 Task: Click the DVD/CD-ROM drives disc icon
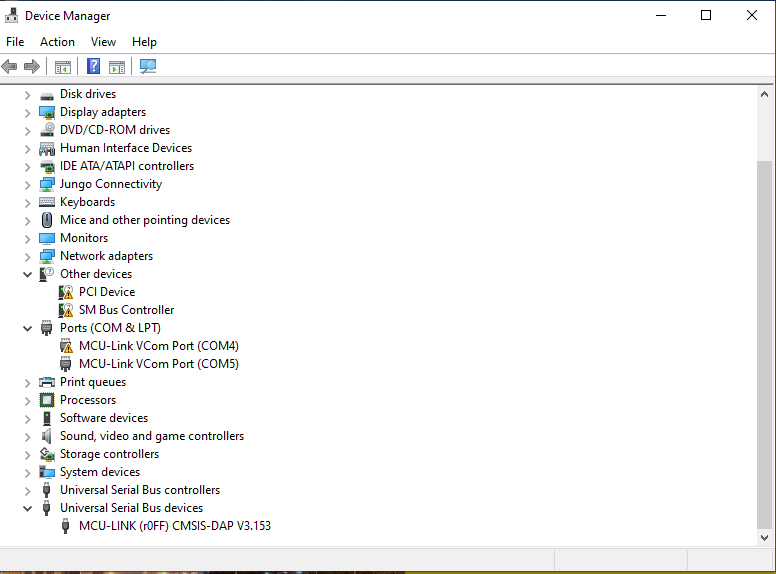coord(47,130)
